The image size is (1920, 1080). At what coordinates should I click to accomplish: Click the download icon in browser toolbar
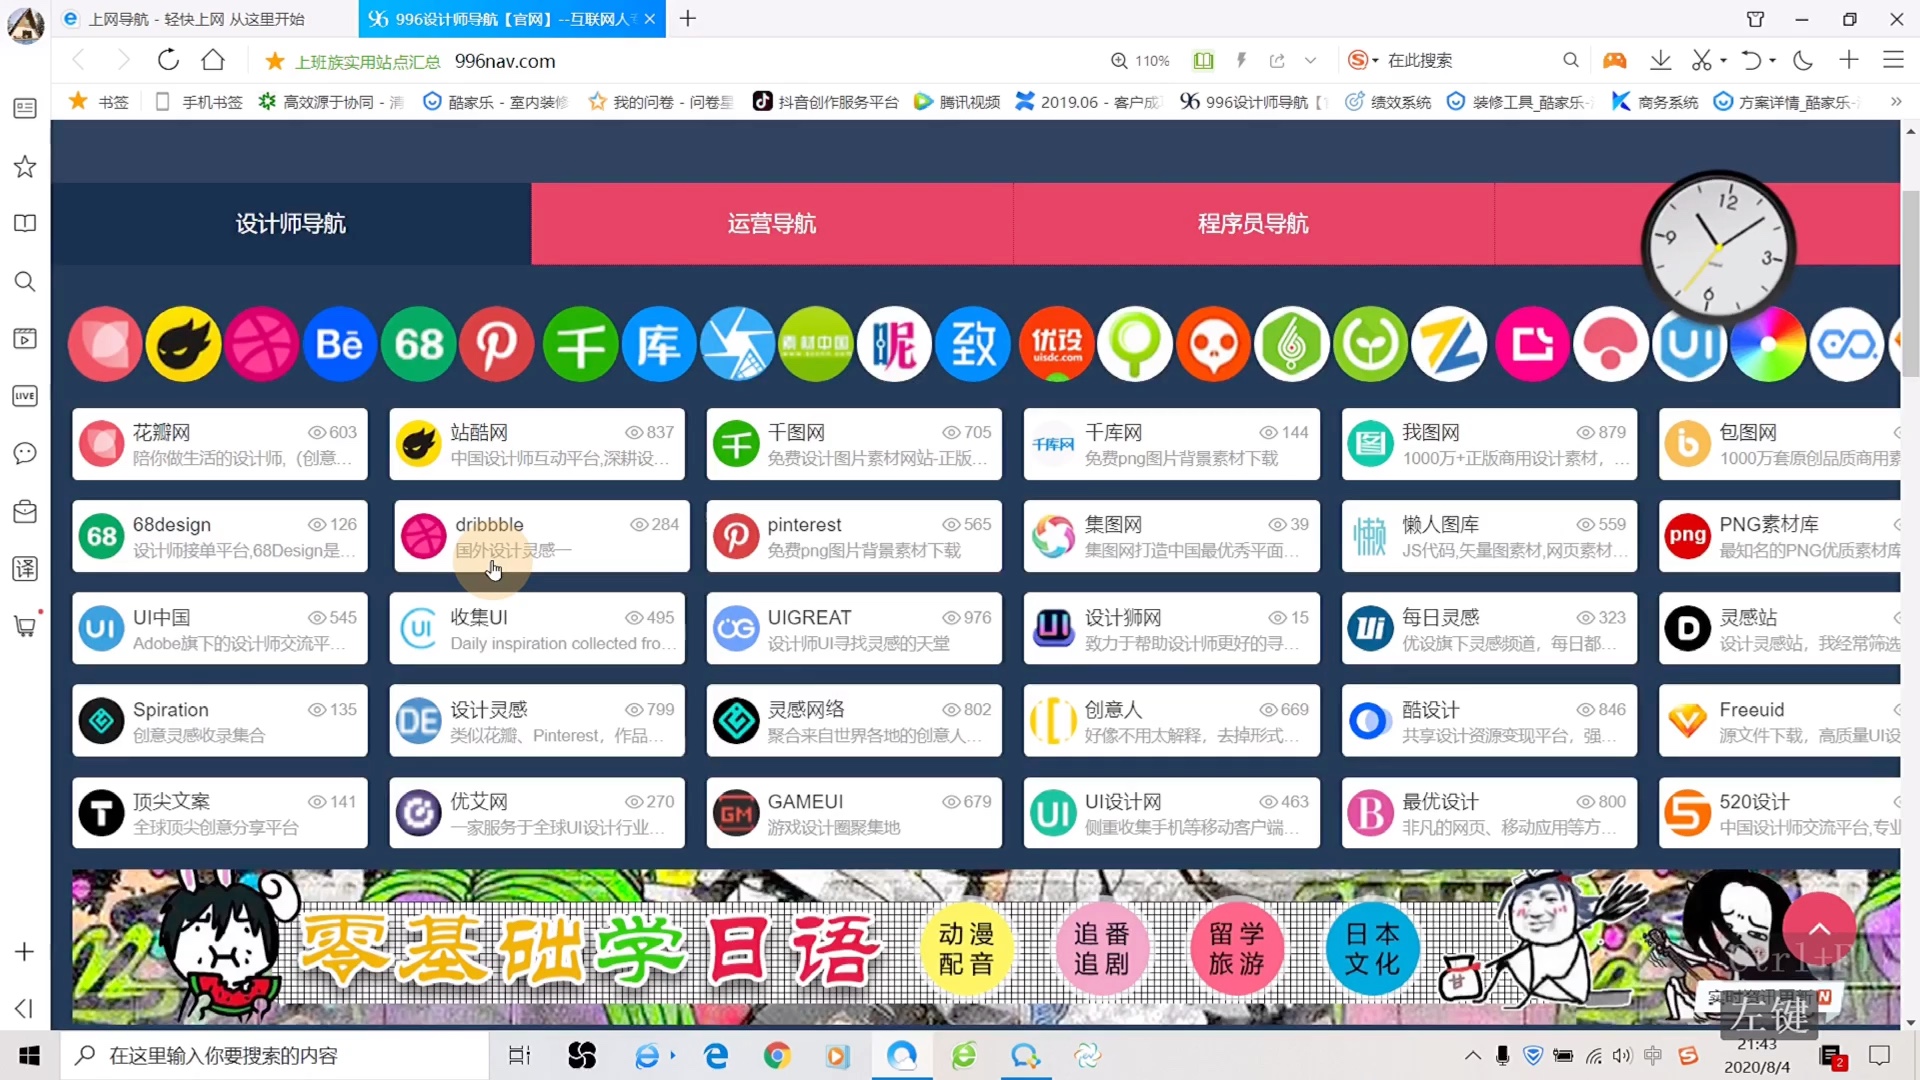coord(1660,60)
